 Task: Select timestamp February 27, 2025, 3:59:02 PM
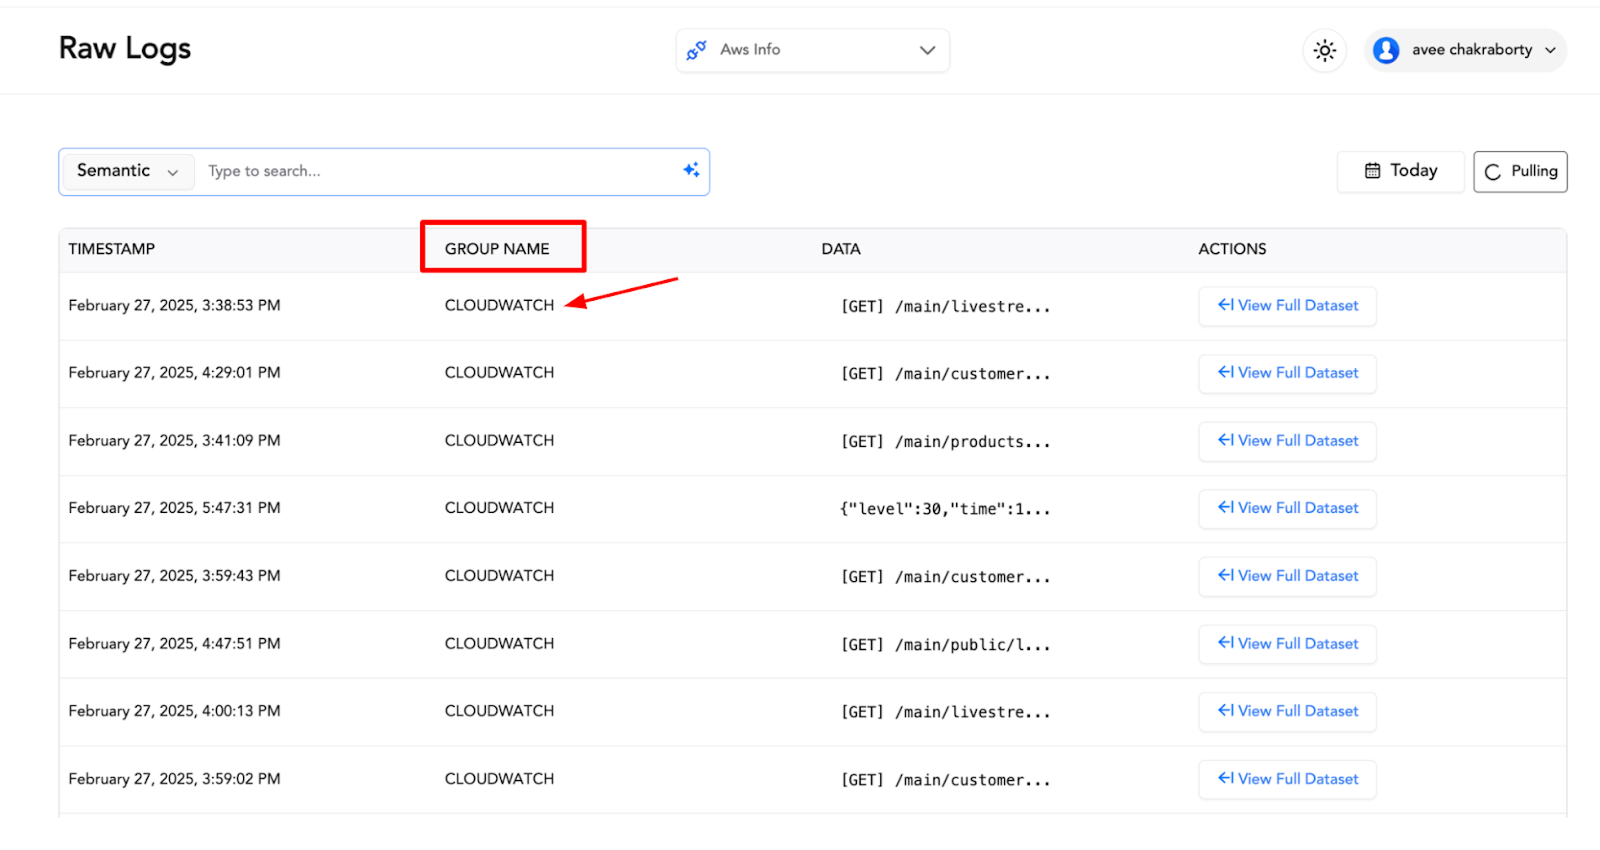(x=174, y=778)
